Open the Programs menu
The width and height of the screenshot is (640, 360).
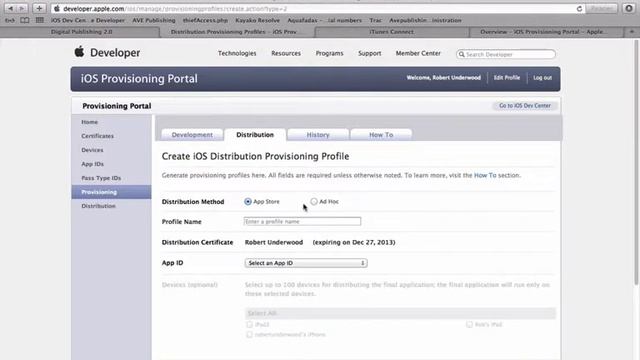pyautogui.click(x=329, y=53)
